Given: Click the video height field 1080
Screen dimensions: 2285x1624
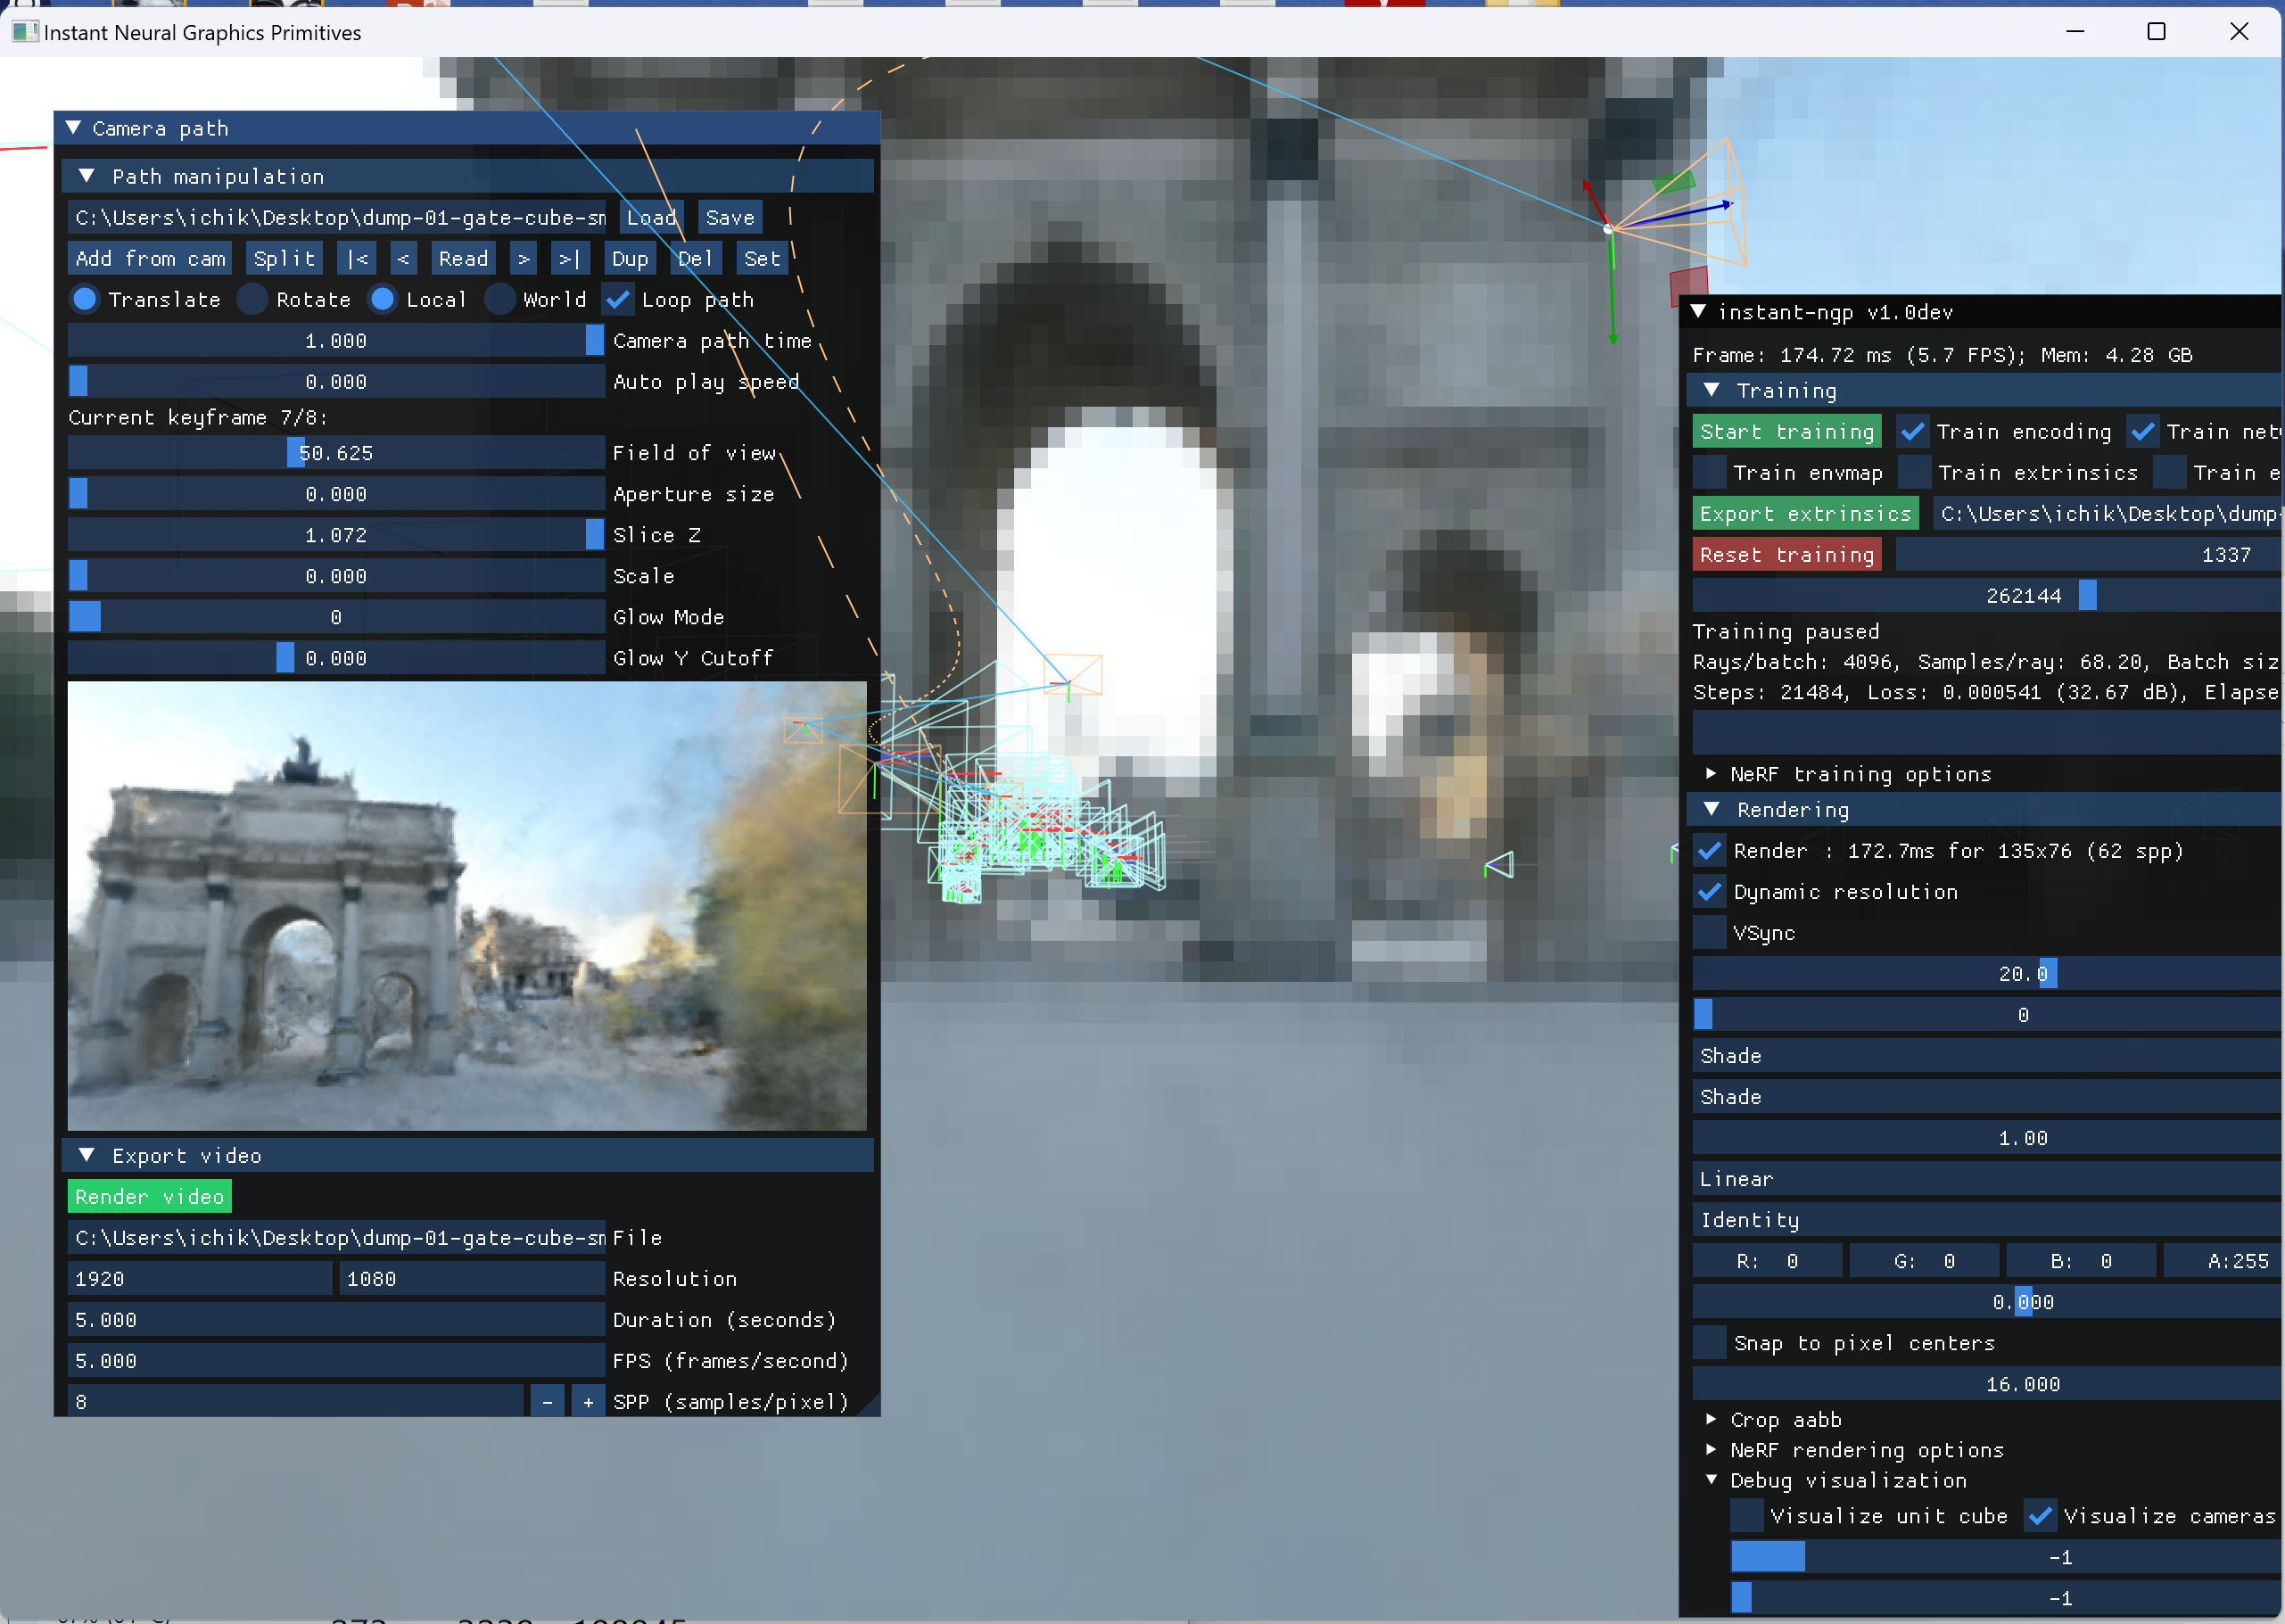Looking at the screenshot, I should (472, 1279).
